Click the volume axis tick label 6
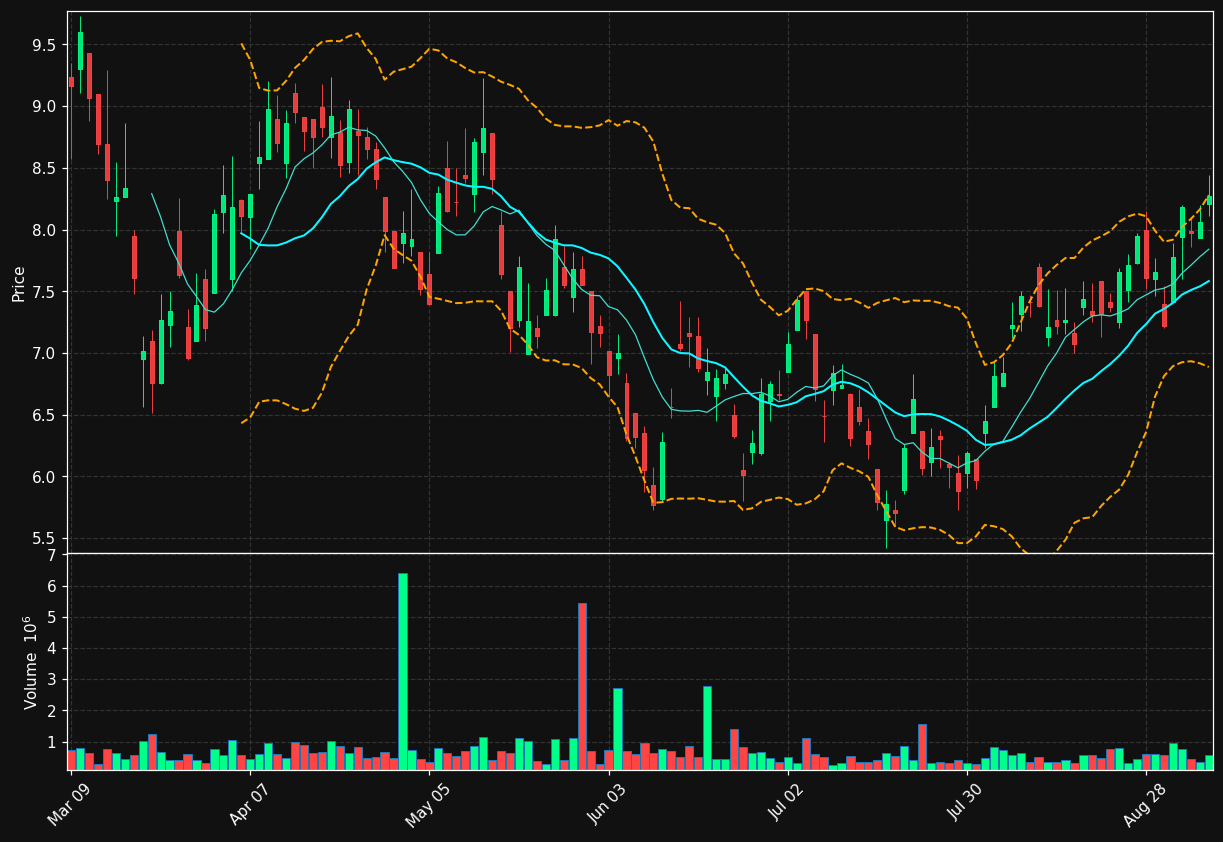This screenshot has height=842, width=1223. click(x=51, y=587)
